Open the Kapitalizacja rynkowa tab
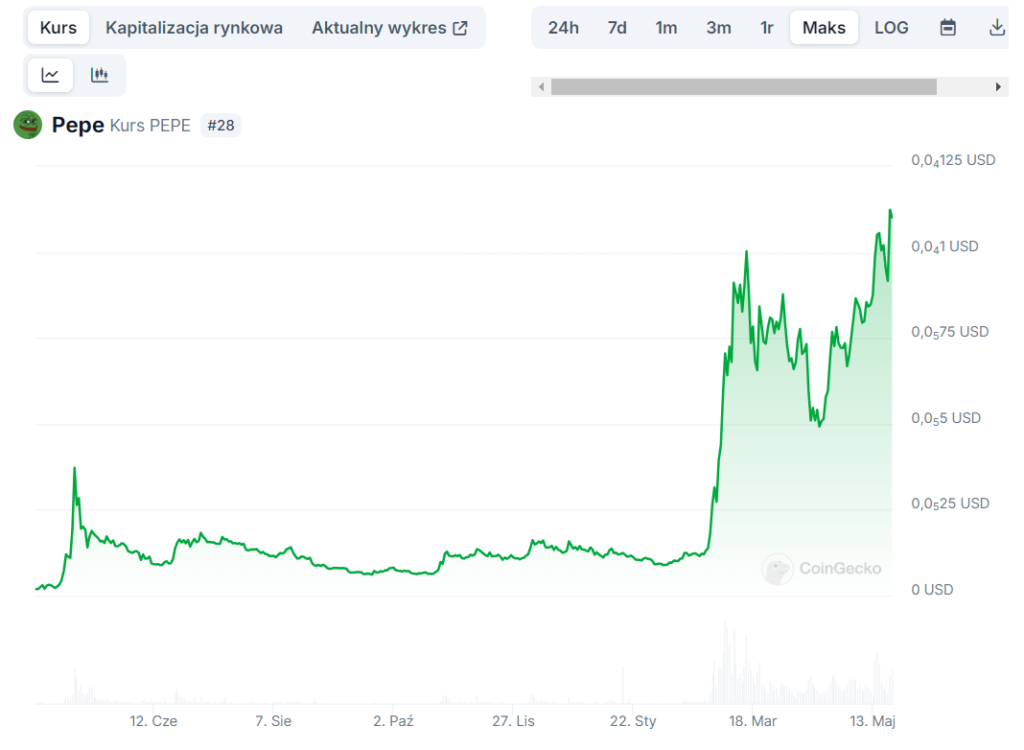Screen dimensions: 1024x750 (x=194, y=28)
